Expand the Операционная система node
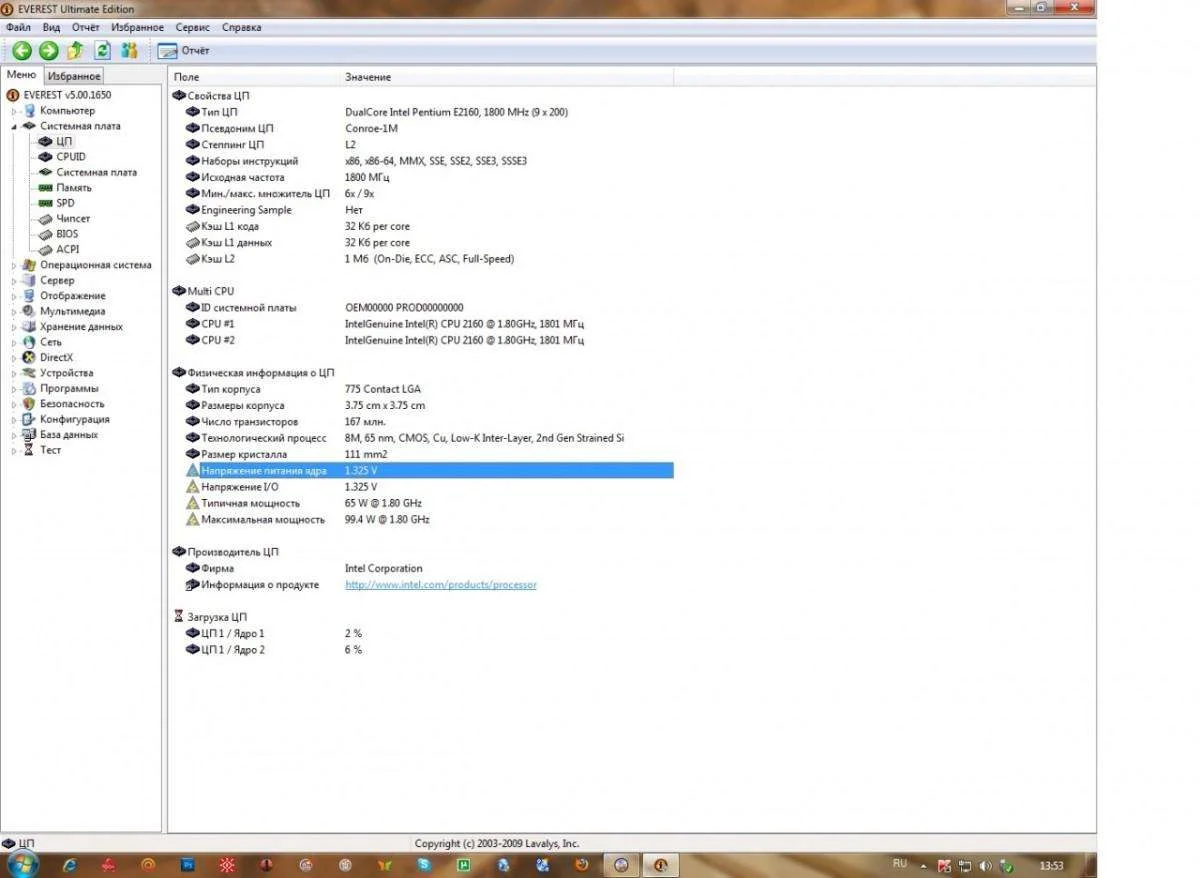Image resolution: width=1200 pixels, height=878 pixels. point(15,265)
